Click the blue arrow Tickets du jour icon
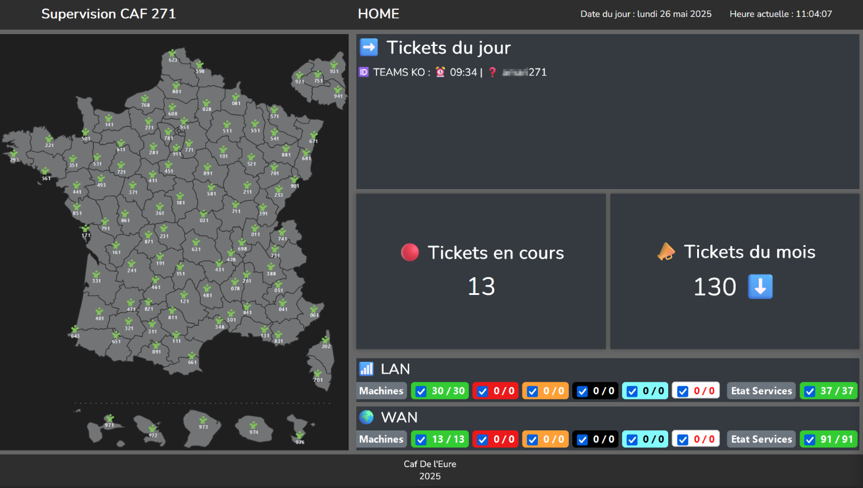Viewport: 863px width, 488px height. click(369, 47)
